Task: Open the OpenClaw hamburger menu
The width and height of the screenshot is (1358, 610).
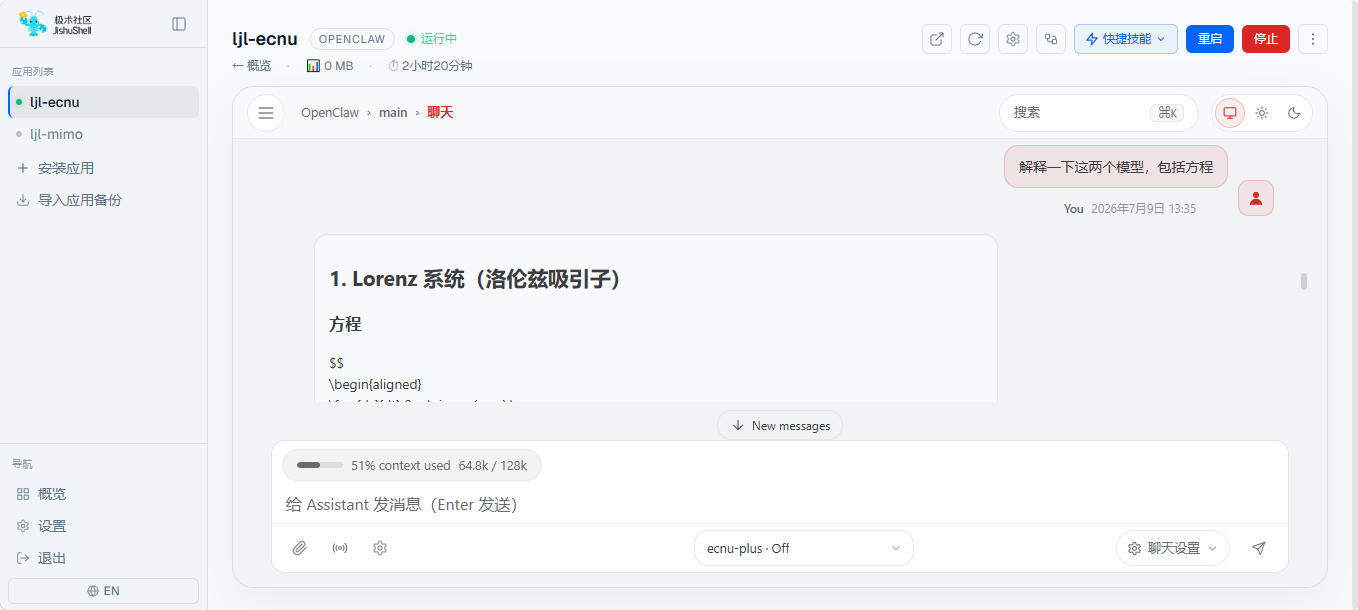Action: [x=266, y=113]
